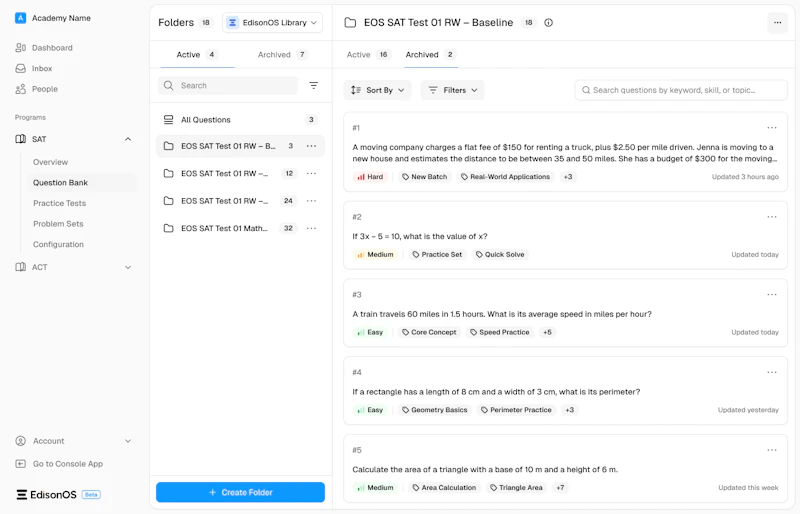Screen dimensions: 800x514
Task: Open the Filters dropdown
Action: pos(453,90)
